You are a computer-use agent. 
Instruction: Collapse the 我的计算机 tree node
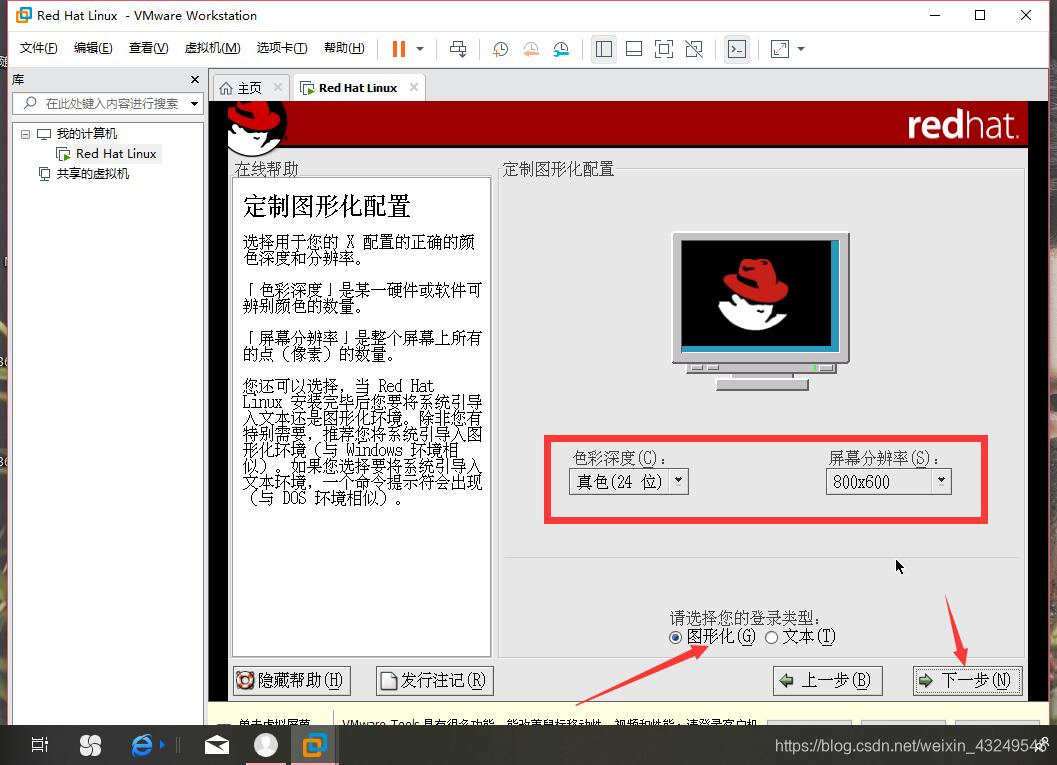click(25, 134)
